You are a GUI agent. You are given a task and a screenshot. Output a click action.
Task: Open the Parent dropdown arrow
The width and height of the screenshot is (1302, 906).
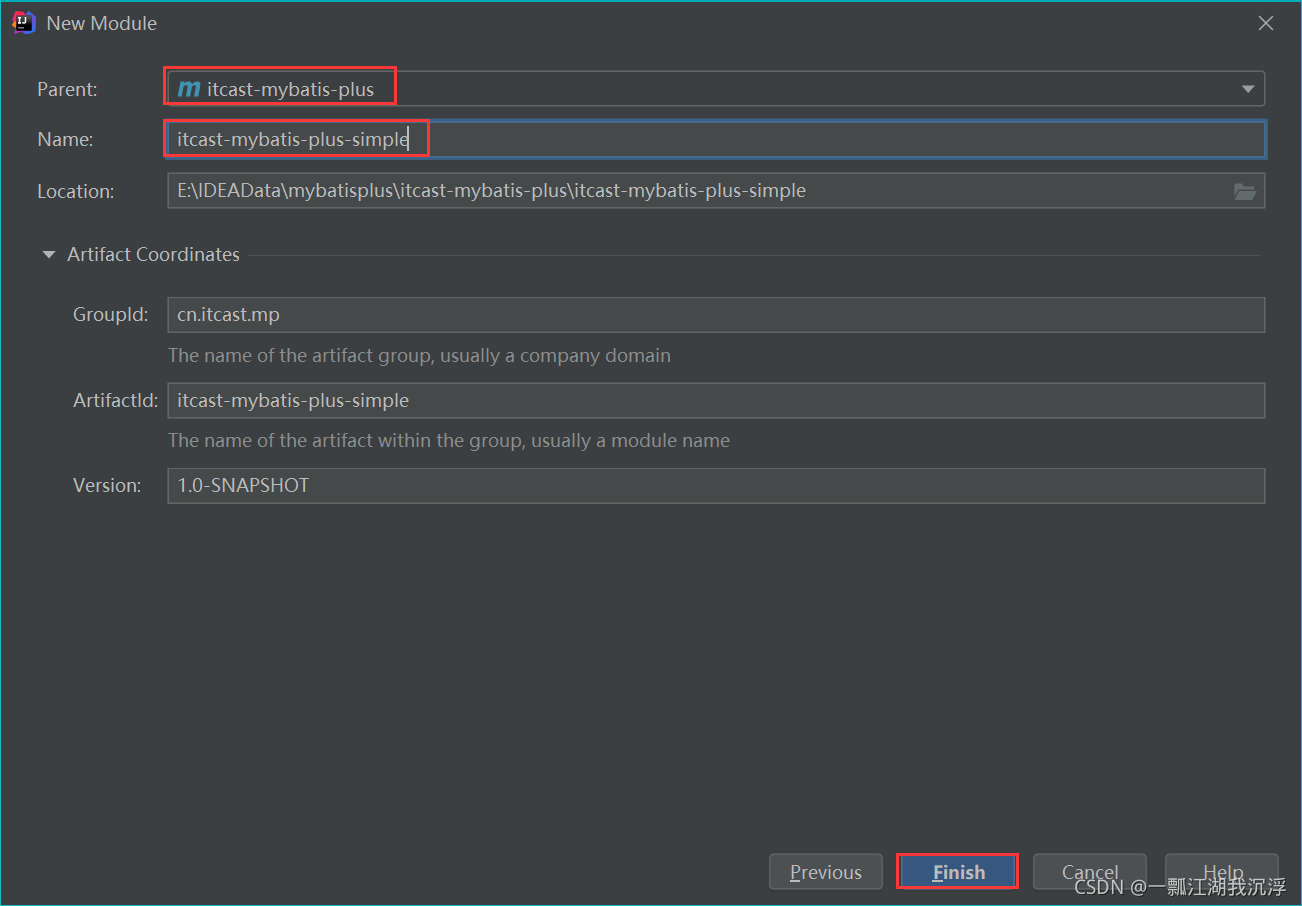1247,89
